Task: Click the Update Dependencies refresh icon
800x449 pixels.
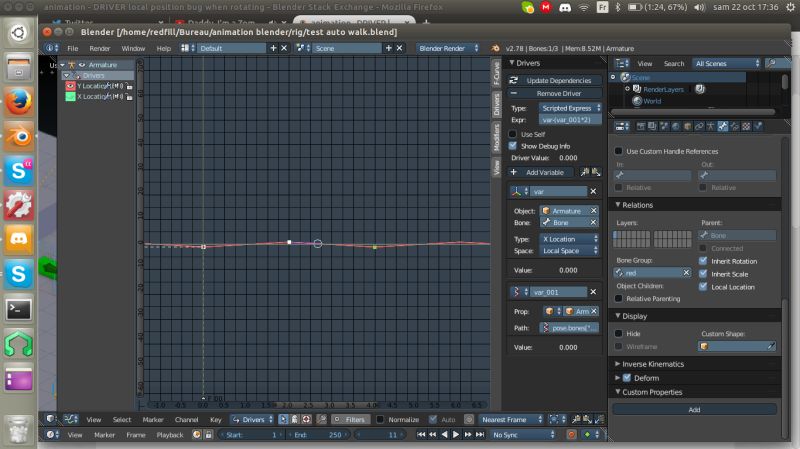Action: click(x=514, y=80)
